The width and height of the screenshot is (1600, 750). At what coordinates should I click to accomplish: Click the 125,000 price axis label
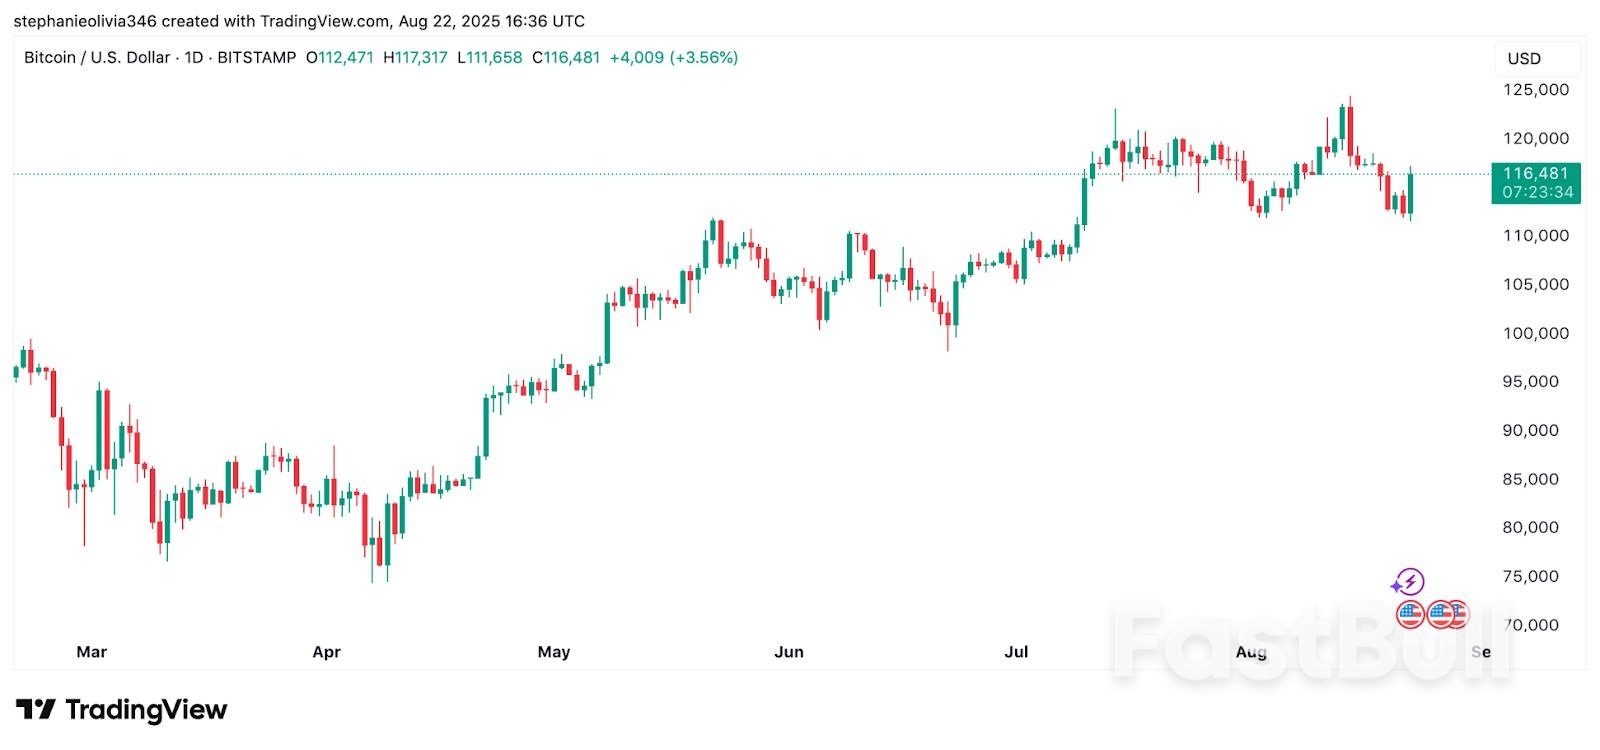[x=1536, y=90]
